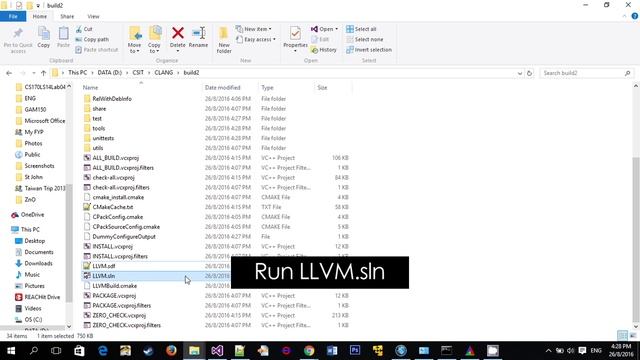Open Photoshop from the taskbar
The width and height of the screenshot is (640, 360).
tap(355, 351)
